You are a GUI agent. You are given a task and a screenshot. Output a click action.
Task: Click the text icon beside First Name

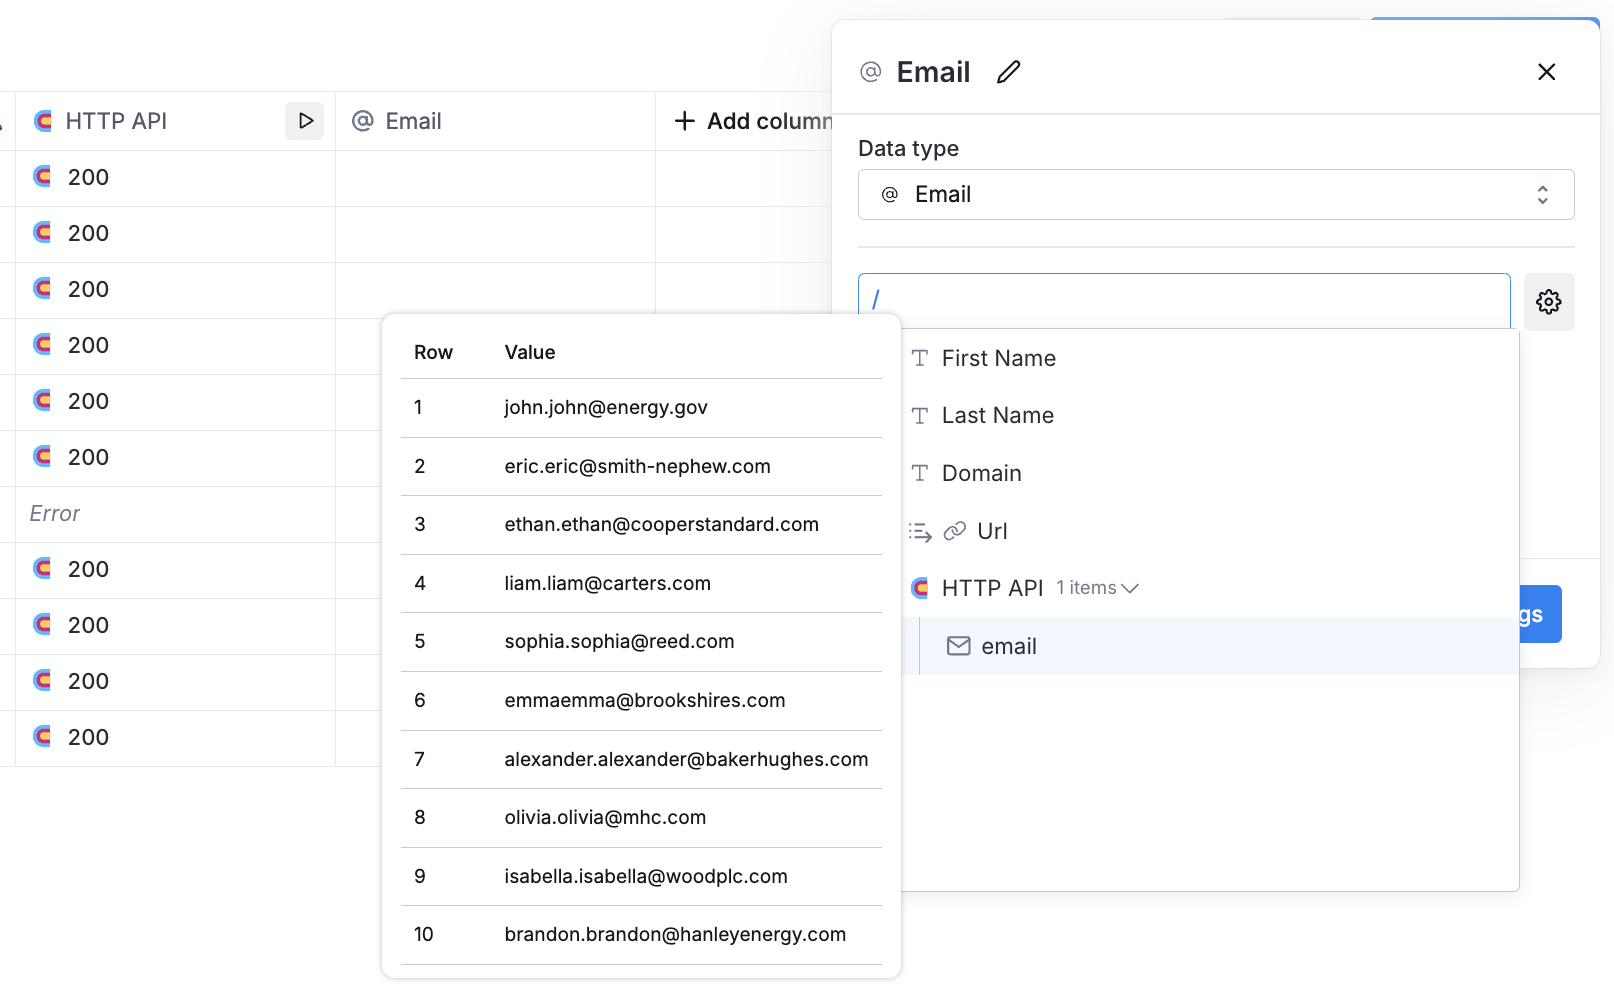[918, 358]
